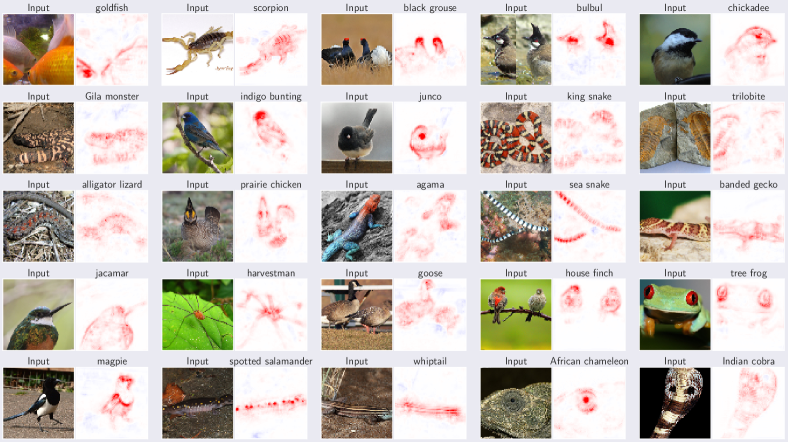Select the bulbul input photo
Screen dimensions: 788x442
pyautogui.click(x=516, y=49)
